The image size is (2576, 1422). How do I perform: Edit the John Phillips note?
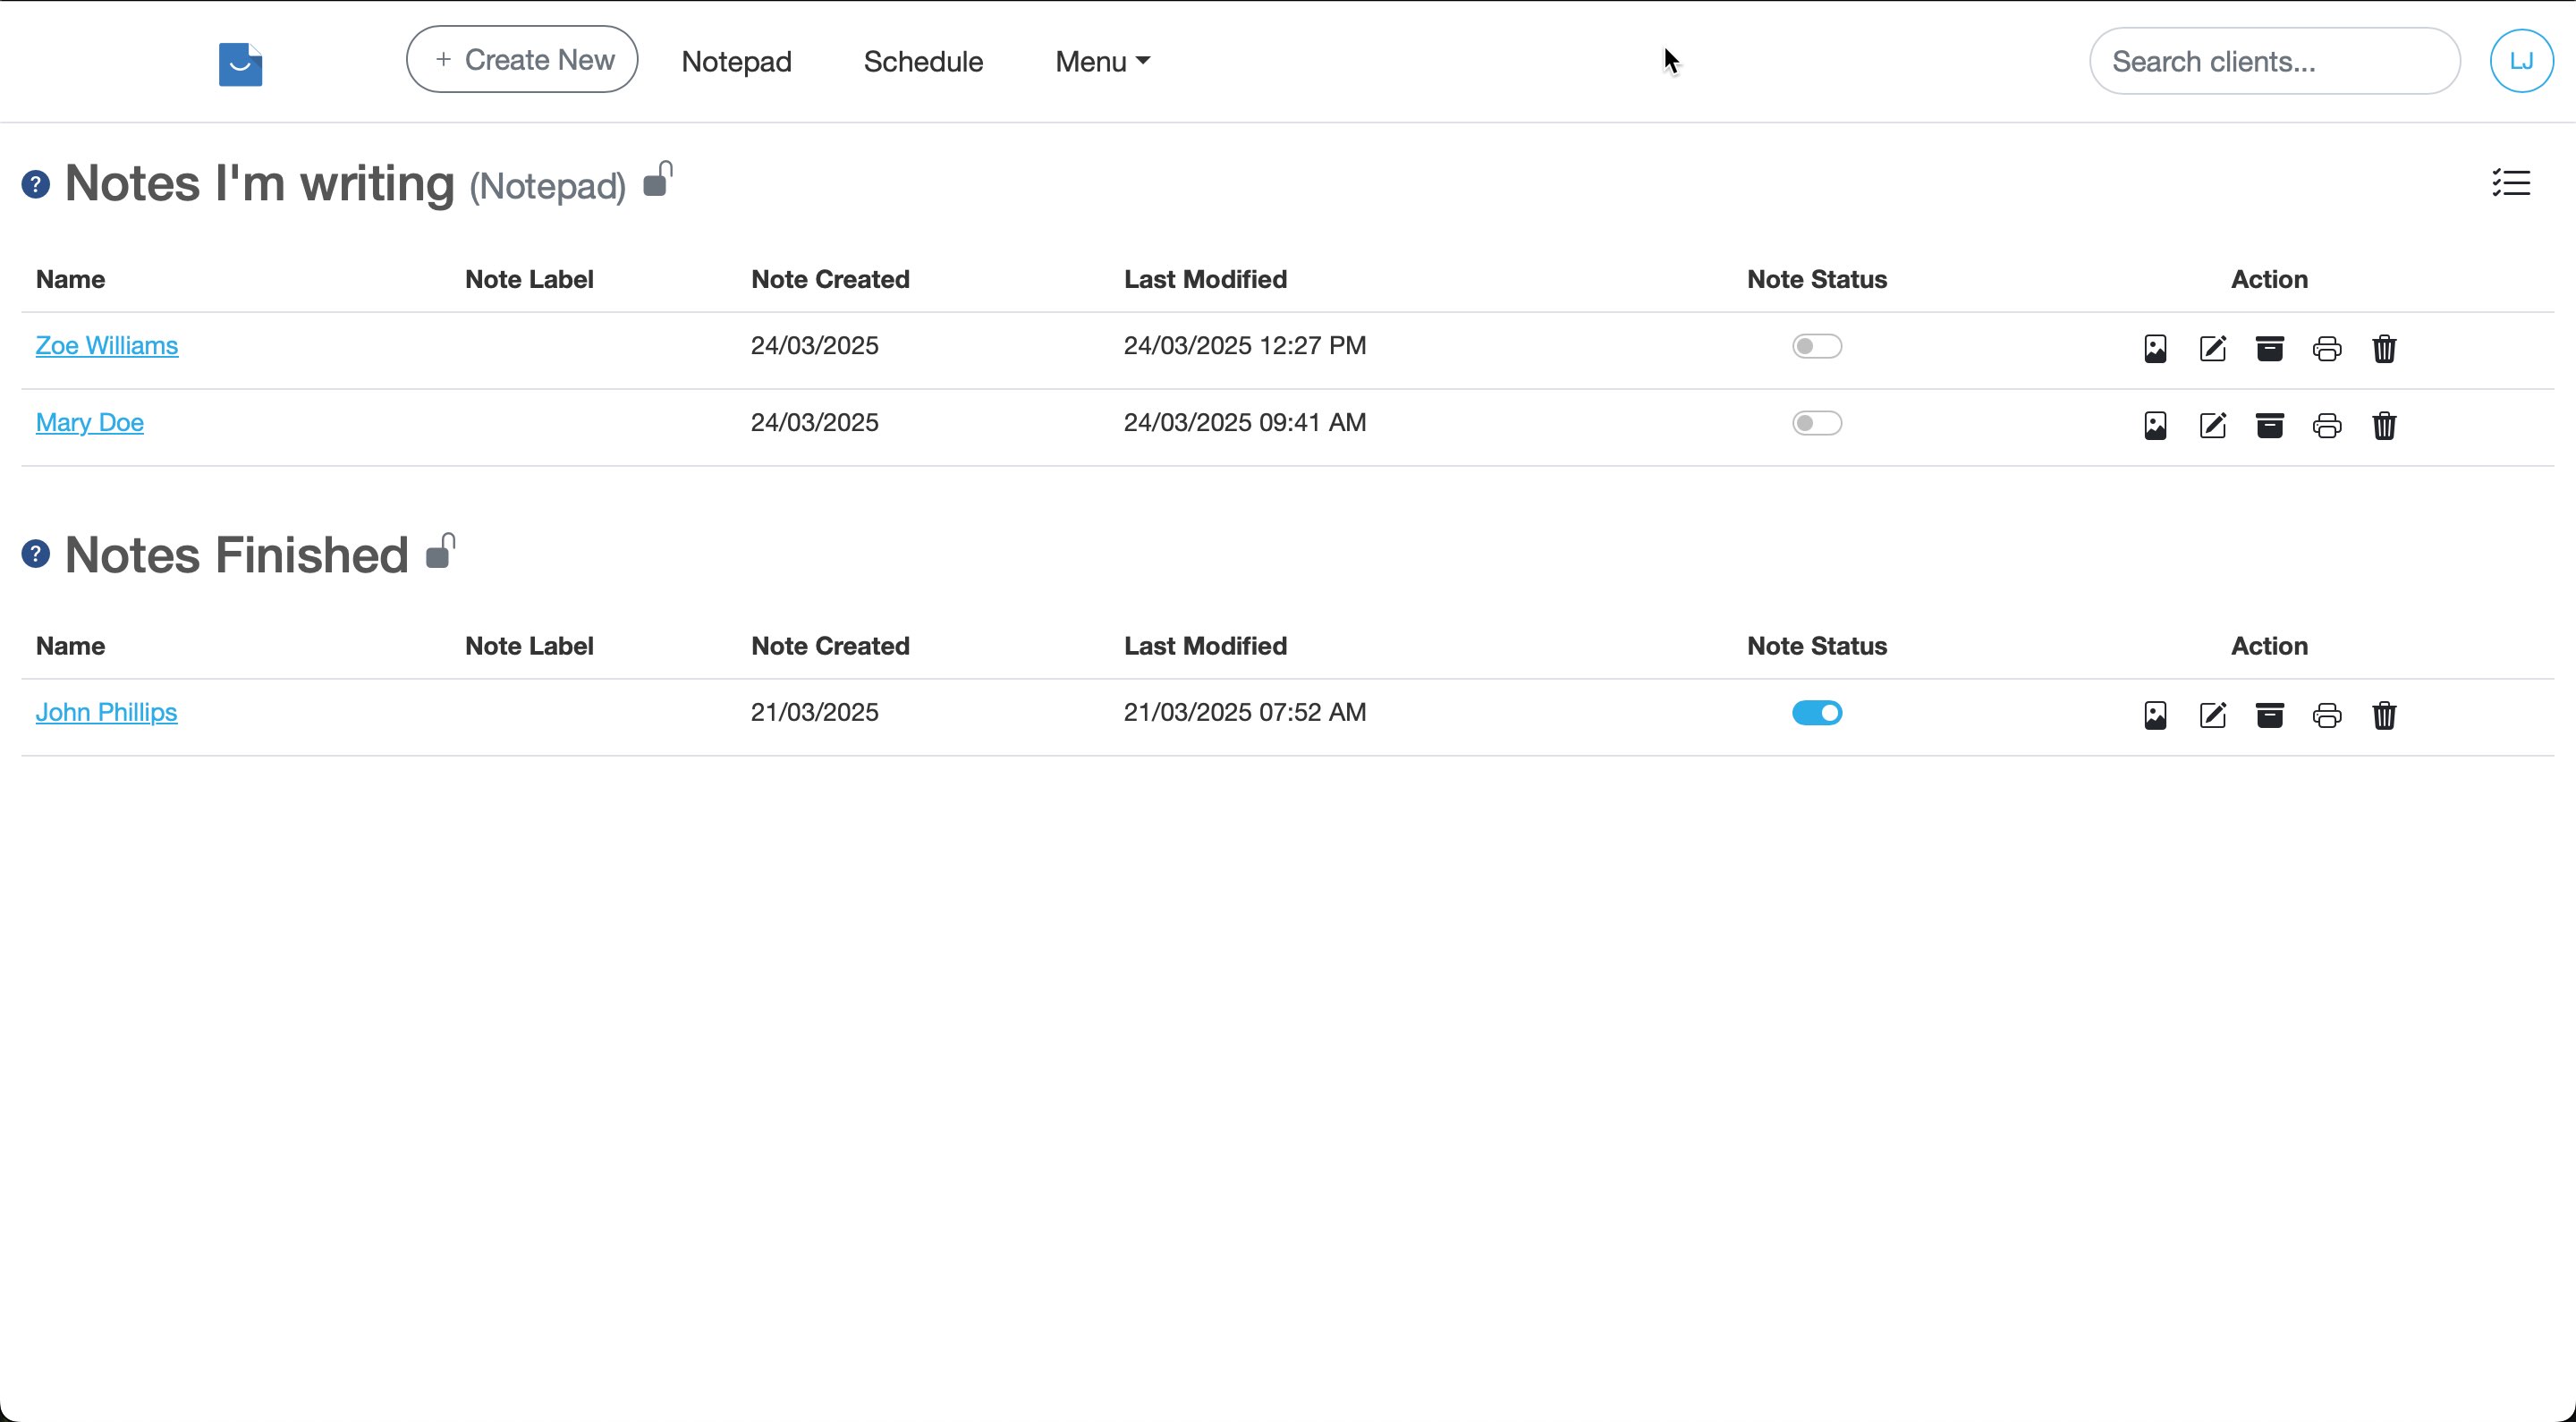pos(2213,715)
